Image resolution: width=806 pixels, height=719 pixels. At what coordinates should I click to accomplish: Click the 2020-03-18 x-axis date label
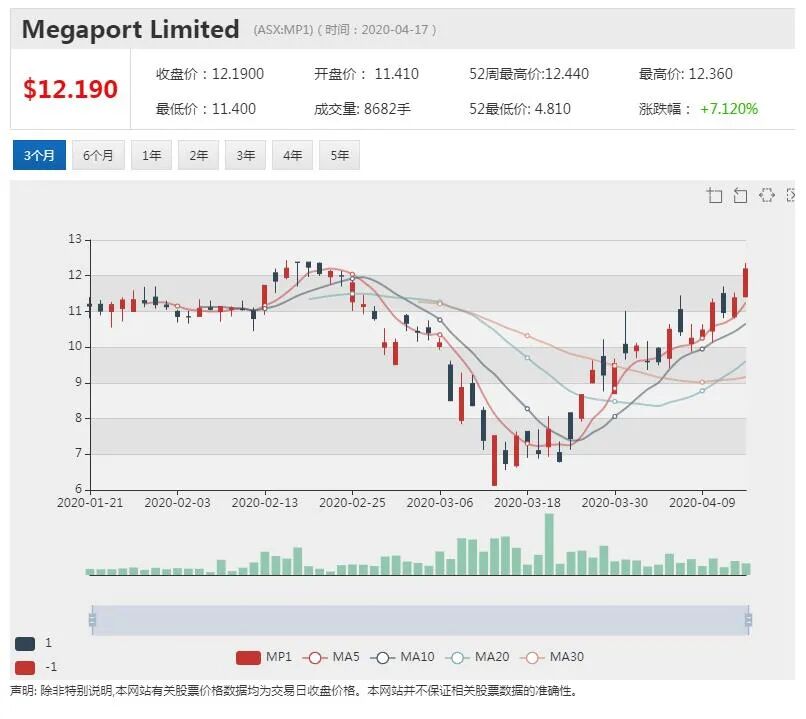click(x=527, y=503)
